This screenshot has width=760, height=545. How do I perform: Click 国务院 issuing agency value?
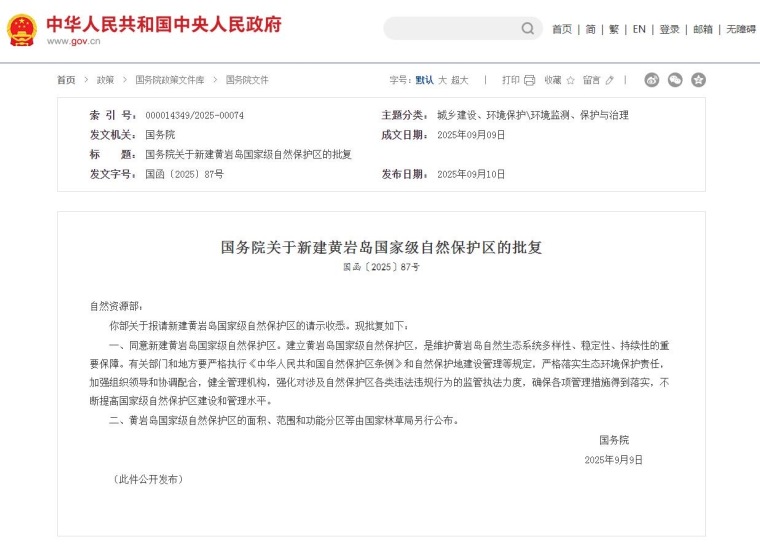(160, 135)
